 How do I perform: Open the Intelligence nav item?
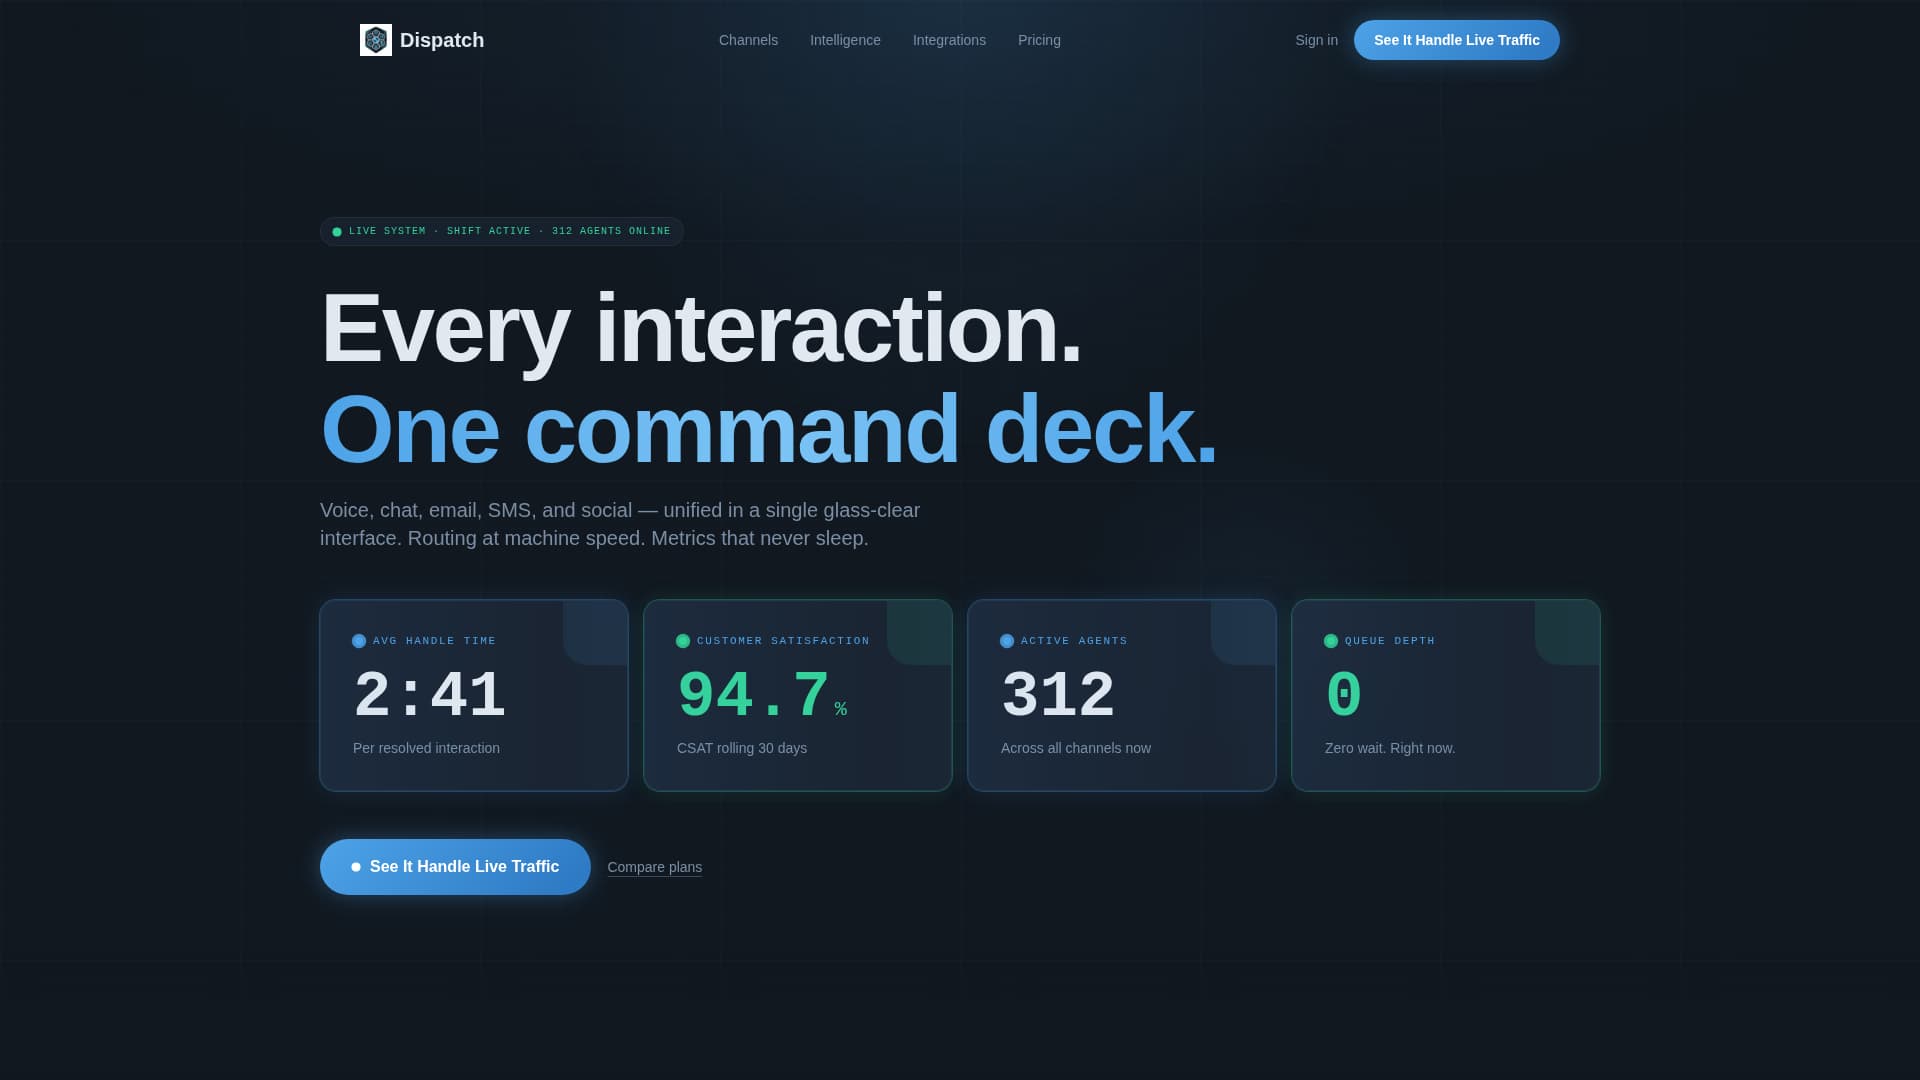[845, 40]
